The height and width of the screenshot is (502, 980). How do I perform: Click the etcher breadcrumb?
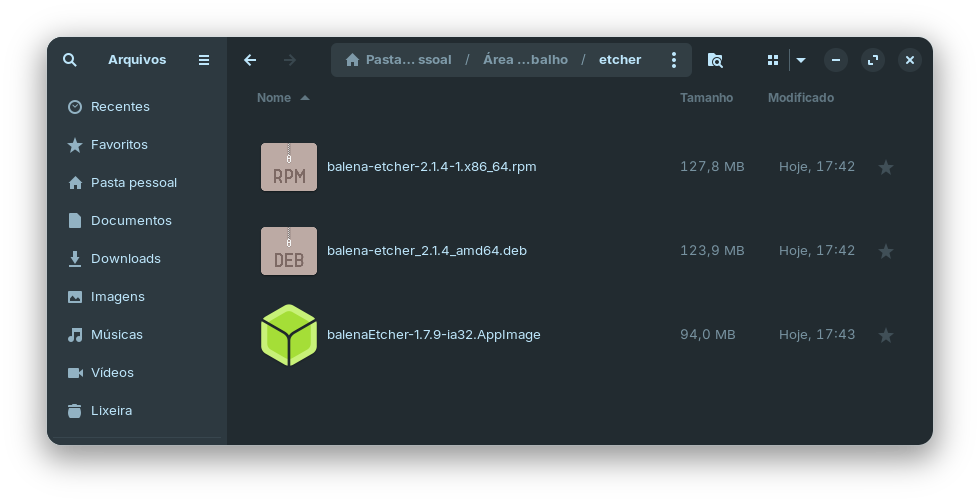pyautogui.click(x=620, y=60)
